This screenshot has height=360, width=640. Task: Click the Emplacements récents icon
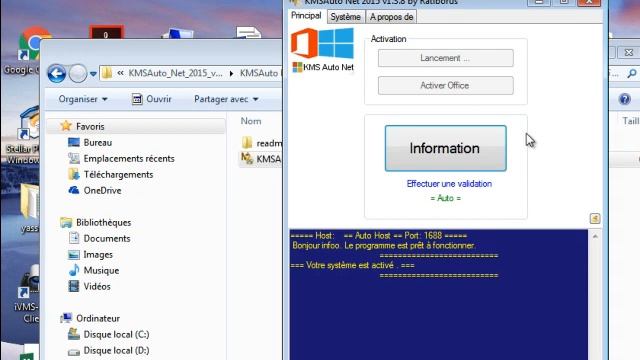(73, 158)
